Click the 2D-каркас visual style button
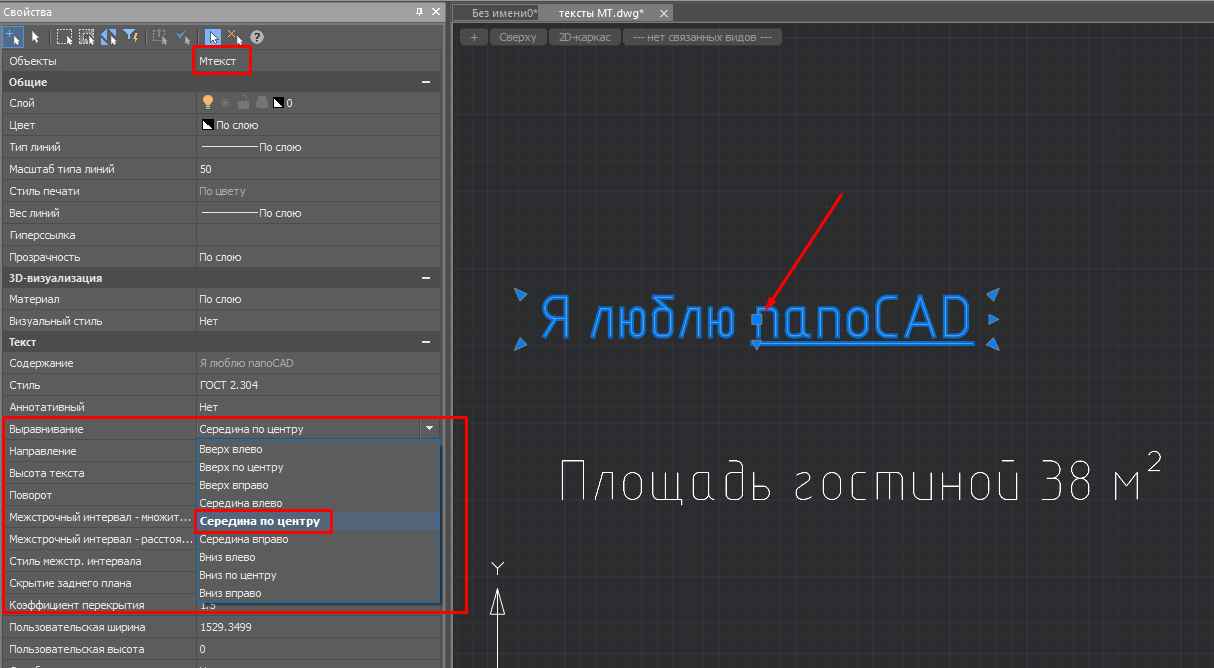 tap(585, 37)
